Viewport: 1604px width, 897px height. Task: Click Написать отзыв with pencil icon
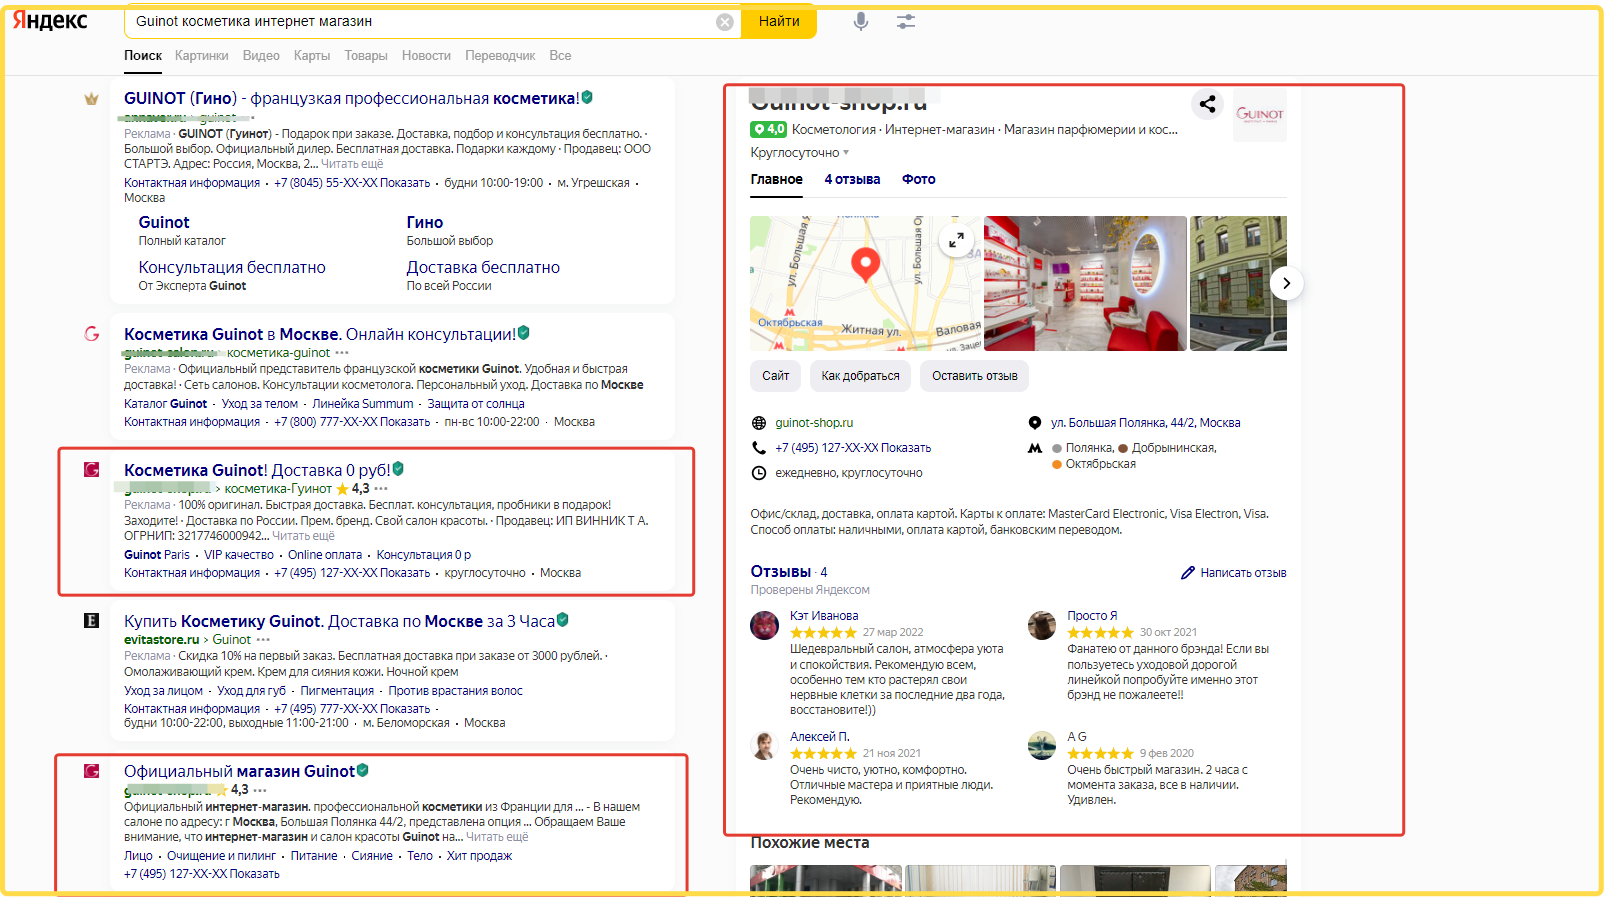(1234, 573)
